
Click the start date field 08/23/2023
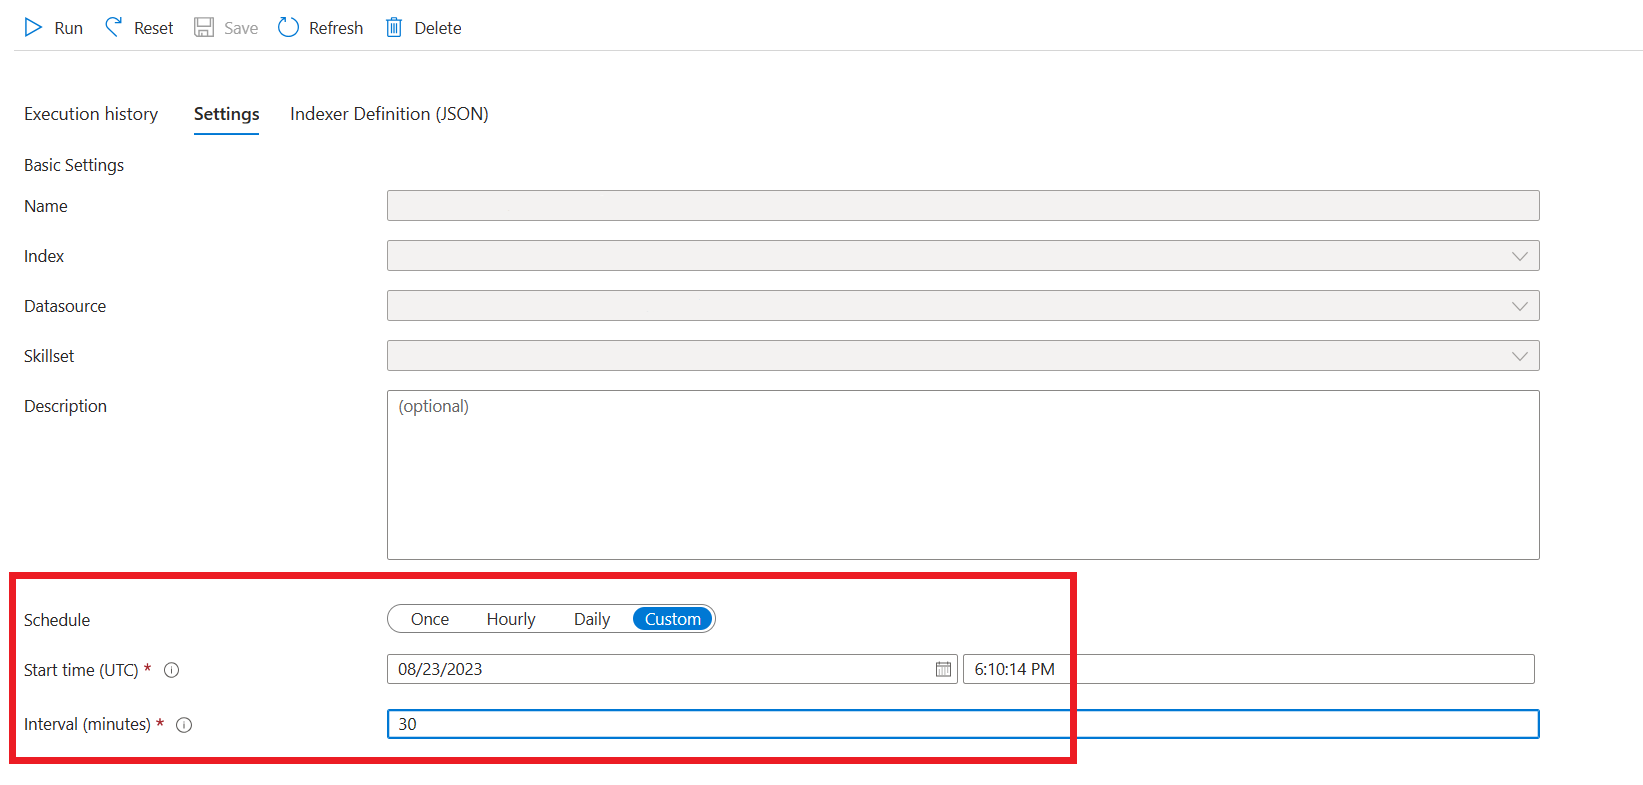coord(672,669)
